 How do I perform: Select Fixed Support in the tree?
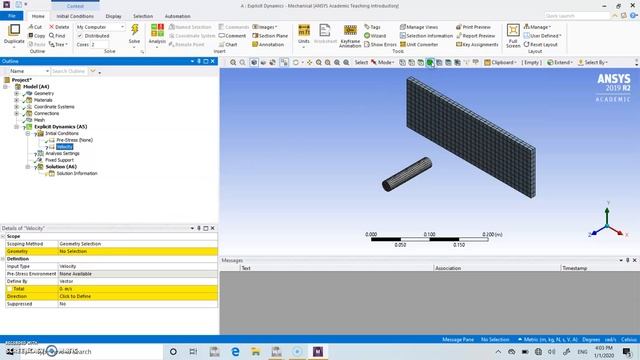coord(59,160)
